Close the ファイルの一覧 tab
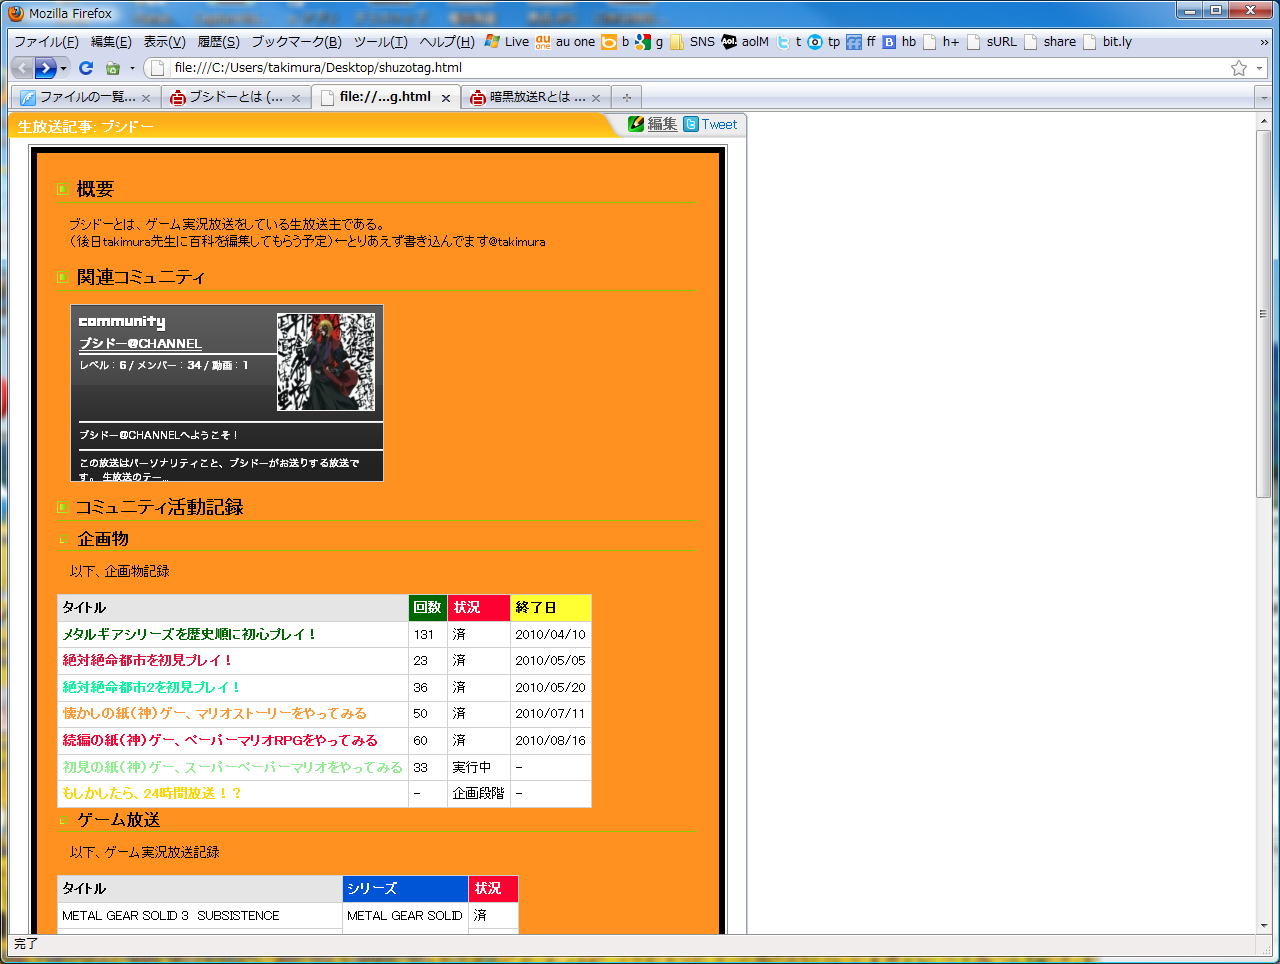Viewport: 1280px width, 964px height. coord(146,98)
